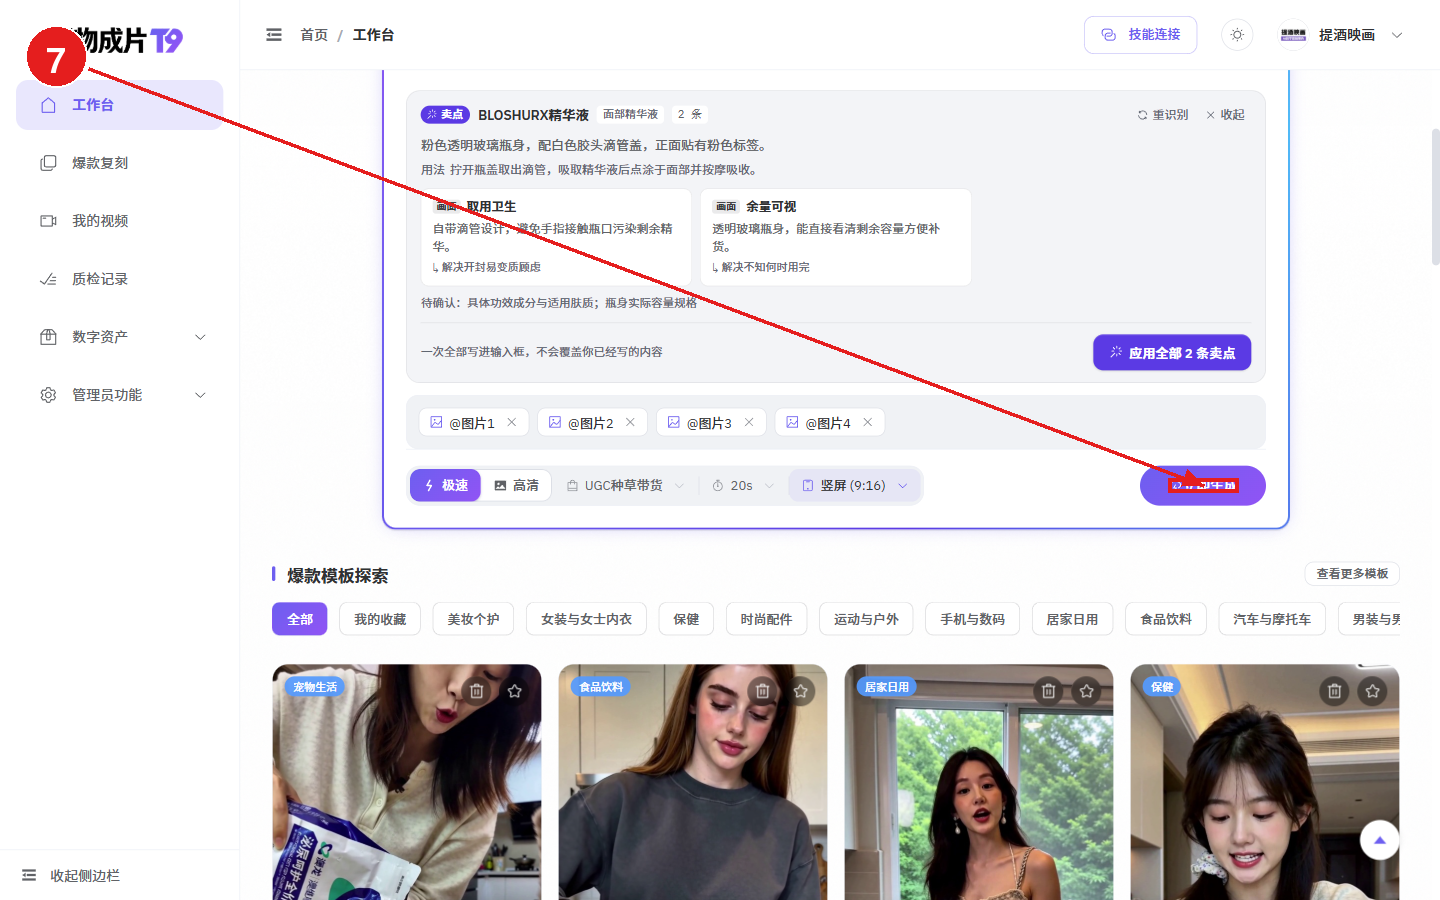This screenshot has width=1440, height=900.
Task: Click 收起侧边栏 at the bottom of the sidebar
Action: point(70,875)
